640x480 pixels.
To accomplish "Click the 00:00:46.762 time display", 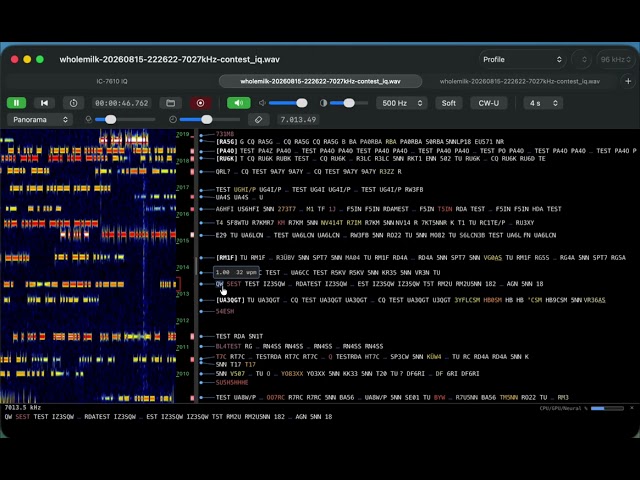I will [122, 103].
